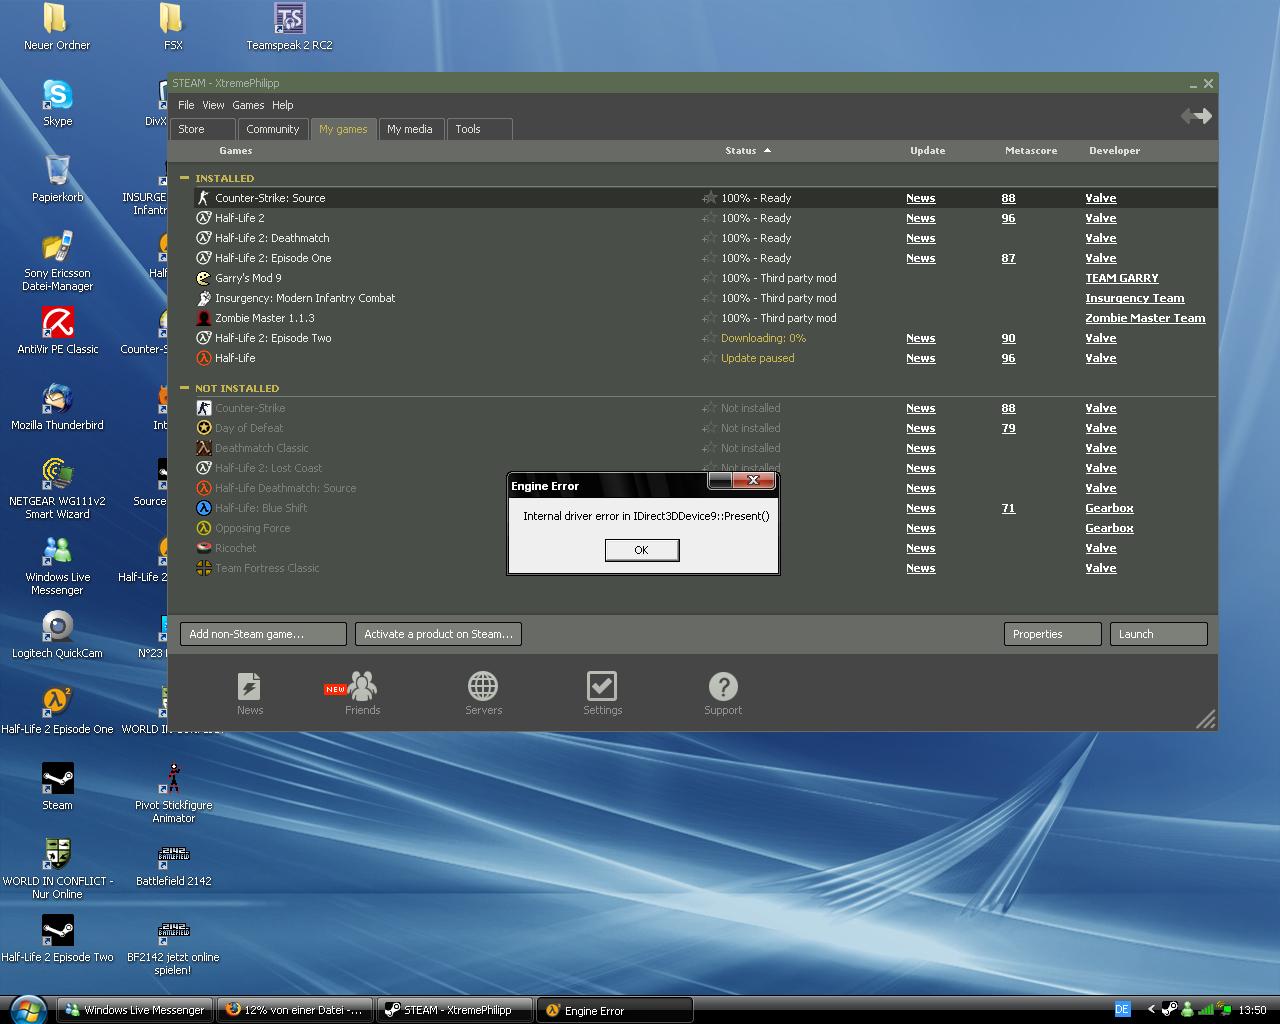Screen dimensions: 1280x1024
Task: Grab the Steam window resize grip
Action: click(1206, 719)
